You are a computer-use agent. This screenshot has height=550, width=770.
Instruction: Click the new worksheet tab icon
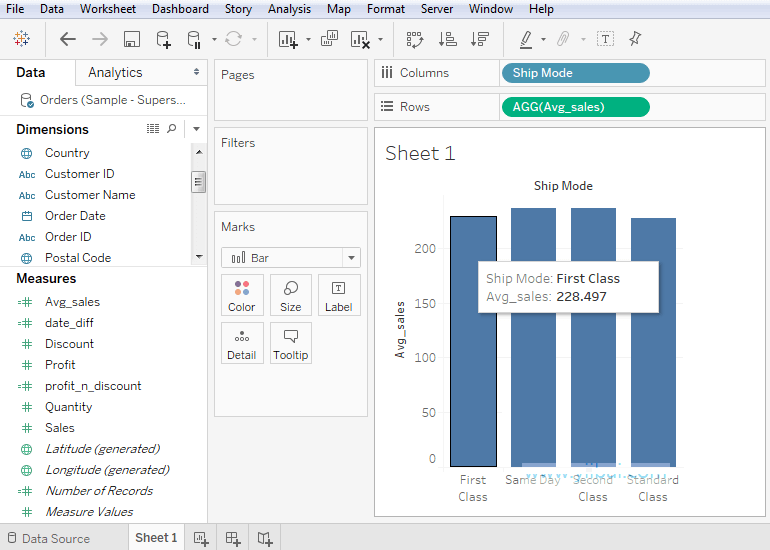pos(201,539)
